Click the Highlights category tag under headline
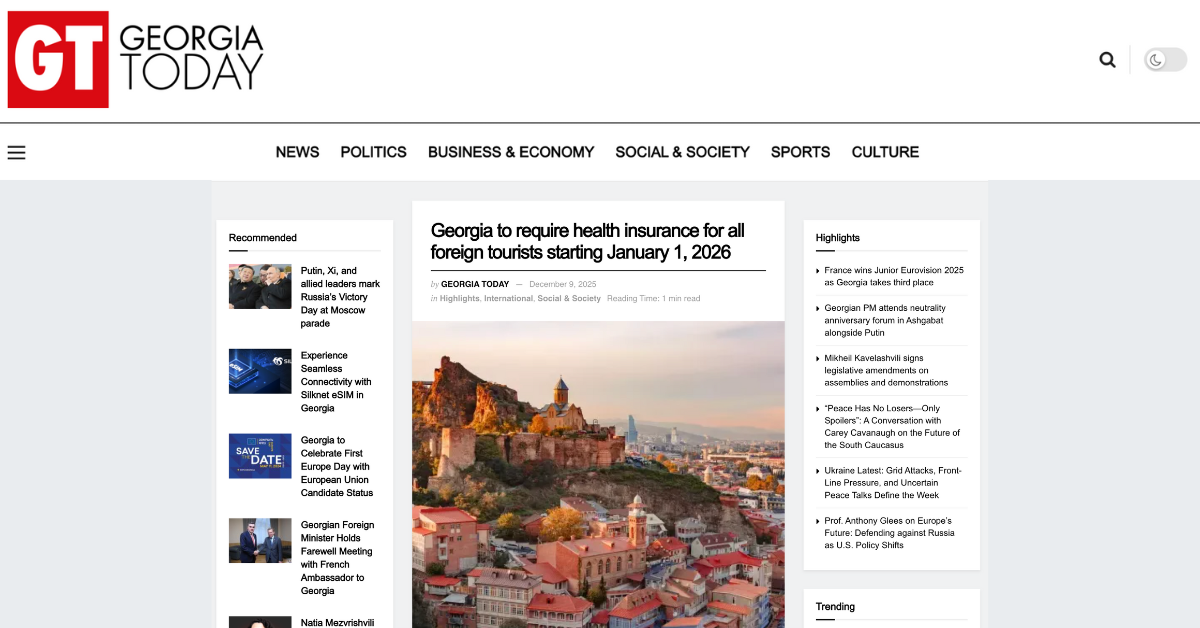The image size is (1200, 628). [x=459, y=298]
